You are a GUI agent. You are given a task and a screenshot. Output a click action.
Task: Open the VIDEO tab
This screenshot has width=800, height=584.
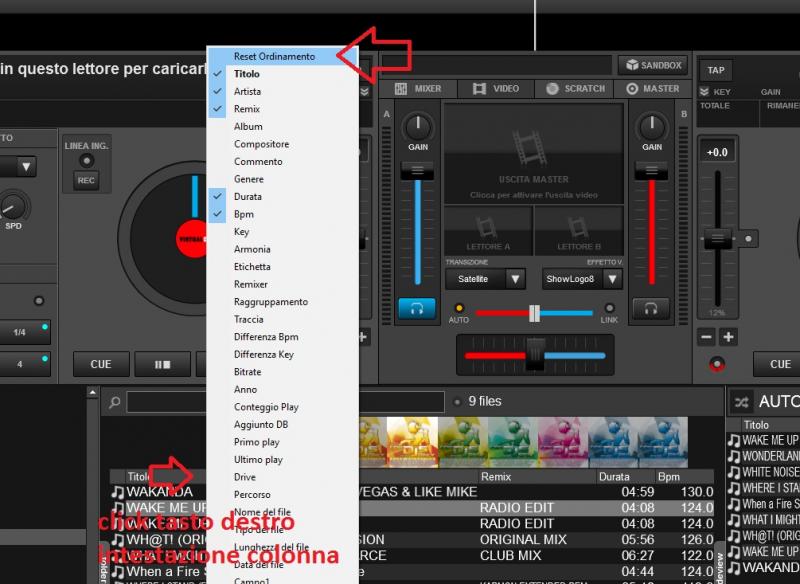click(x=495, y=89)
